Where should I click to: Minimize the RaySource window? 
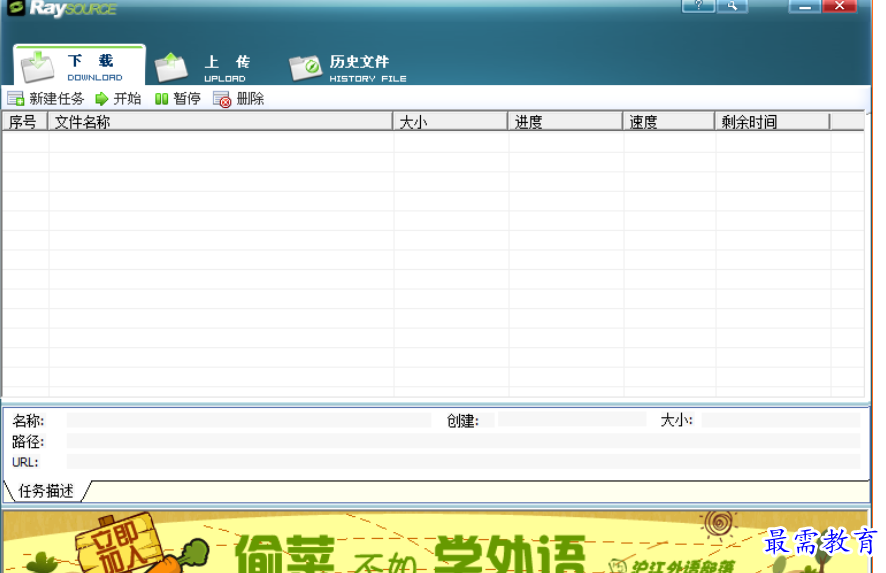pos(804,6)
